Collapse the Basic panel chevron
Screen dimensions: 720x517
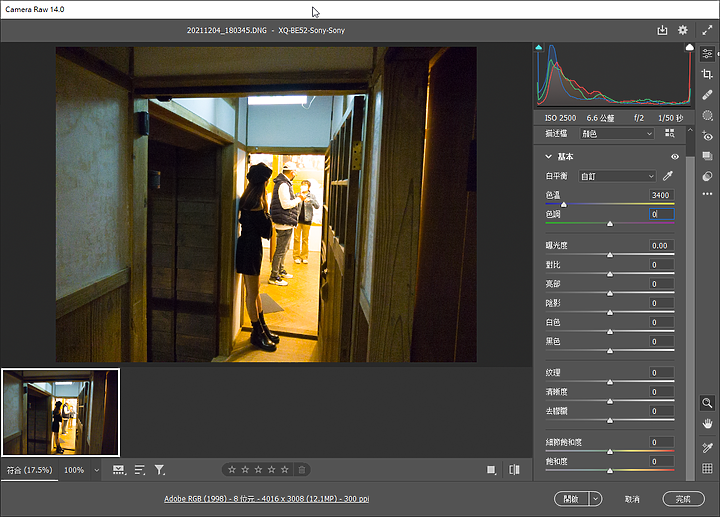click(548, 157)
